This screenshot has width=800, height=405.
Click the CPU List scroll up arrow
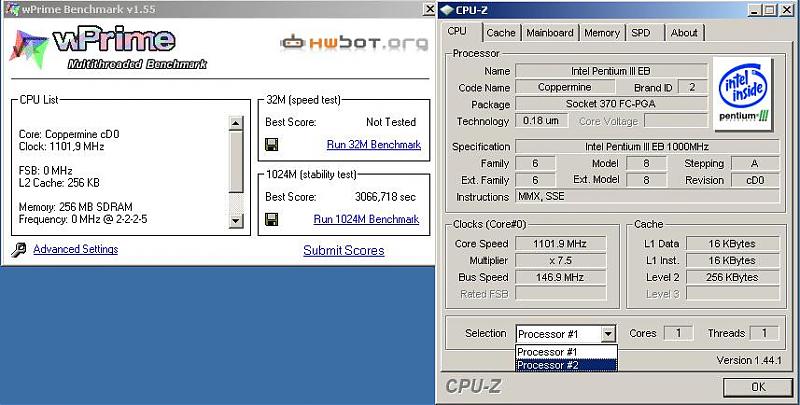pyautogui.click(x=235, y=123)
